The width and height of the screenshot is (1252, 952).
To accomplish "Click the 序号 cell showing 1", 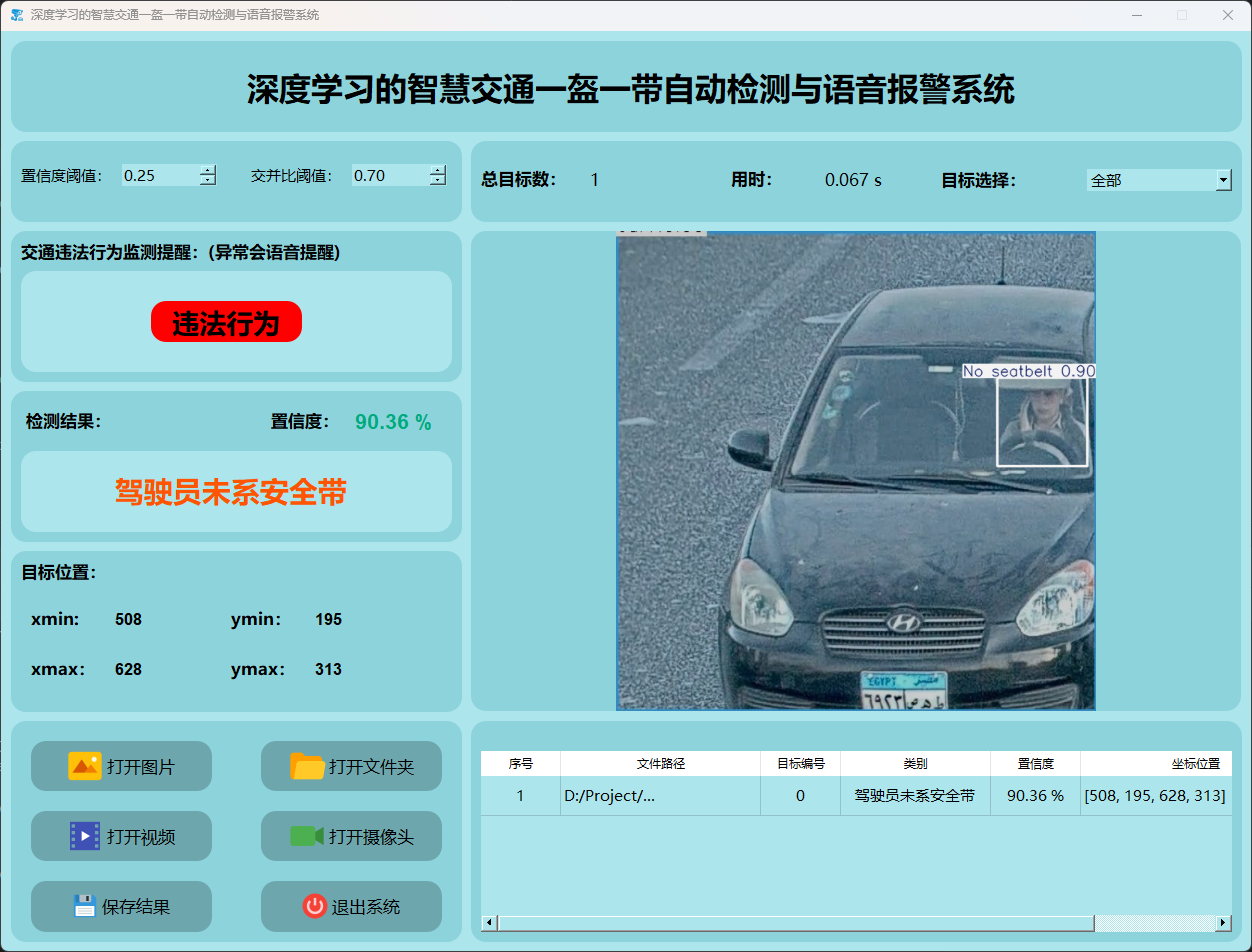I will 520,796.
